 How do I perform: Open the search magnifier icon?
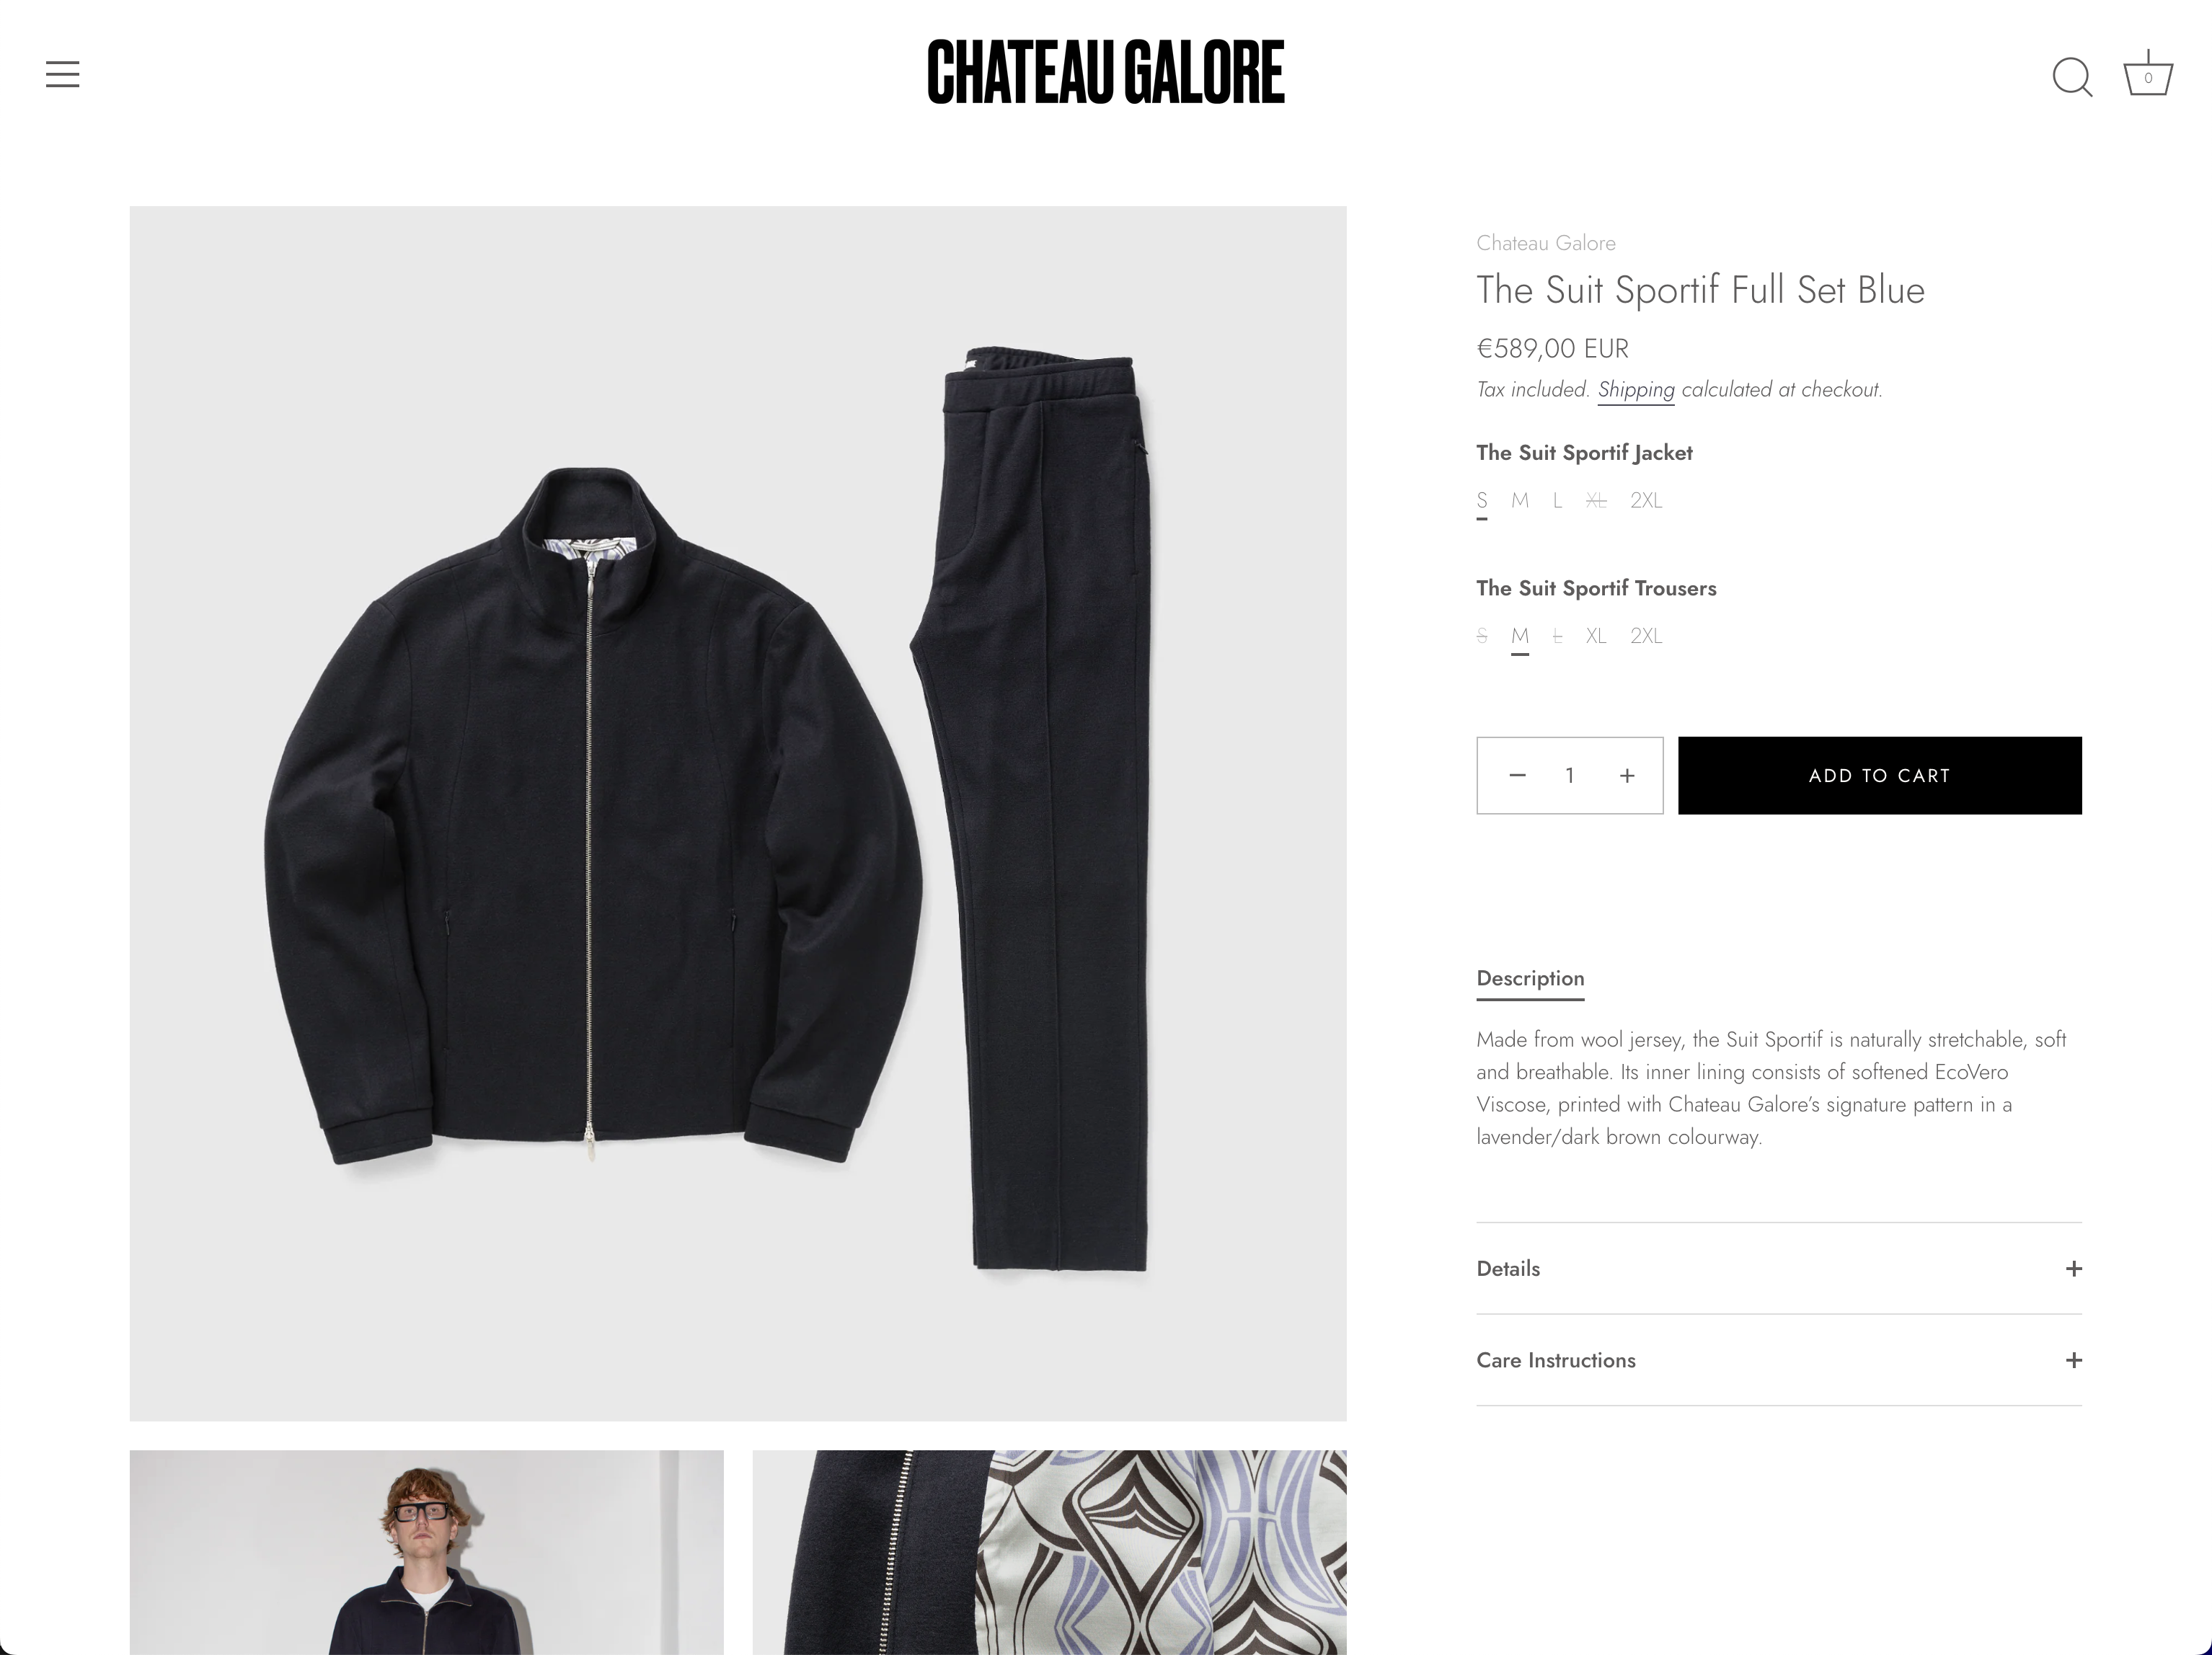tap(2072, 77)
